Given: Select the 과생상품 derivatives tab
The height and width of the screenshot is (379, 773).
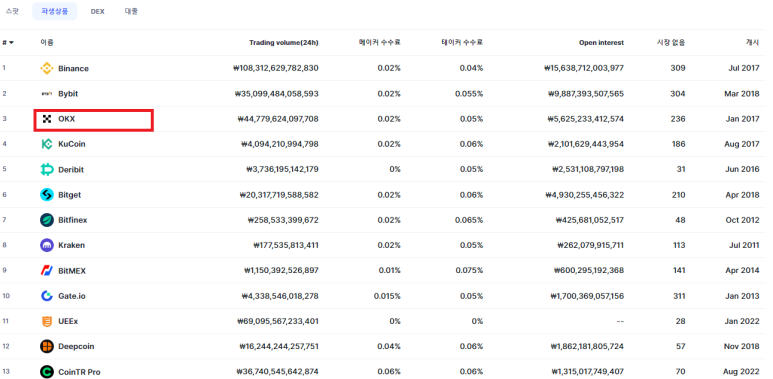Looking at the screenshot, I should [x=55, y=11].
